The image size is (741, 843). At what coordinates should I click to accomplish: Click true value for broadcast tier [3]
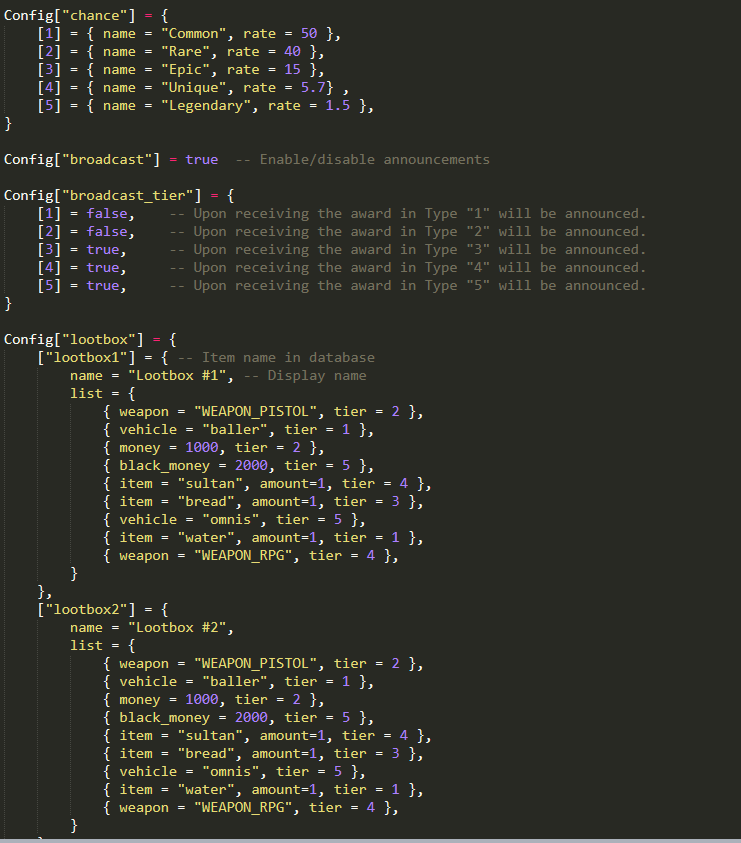click(103, 249)
